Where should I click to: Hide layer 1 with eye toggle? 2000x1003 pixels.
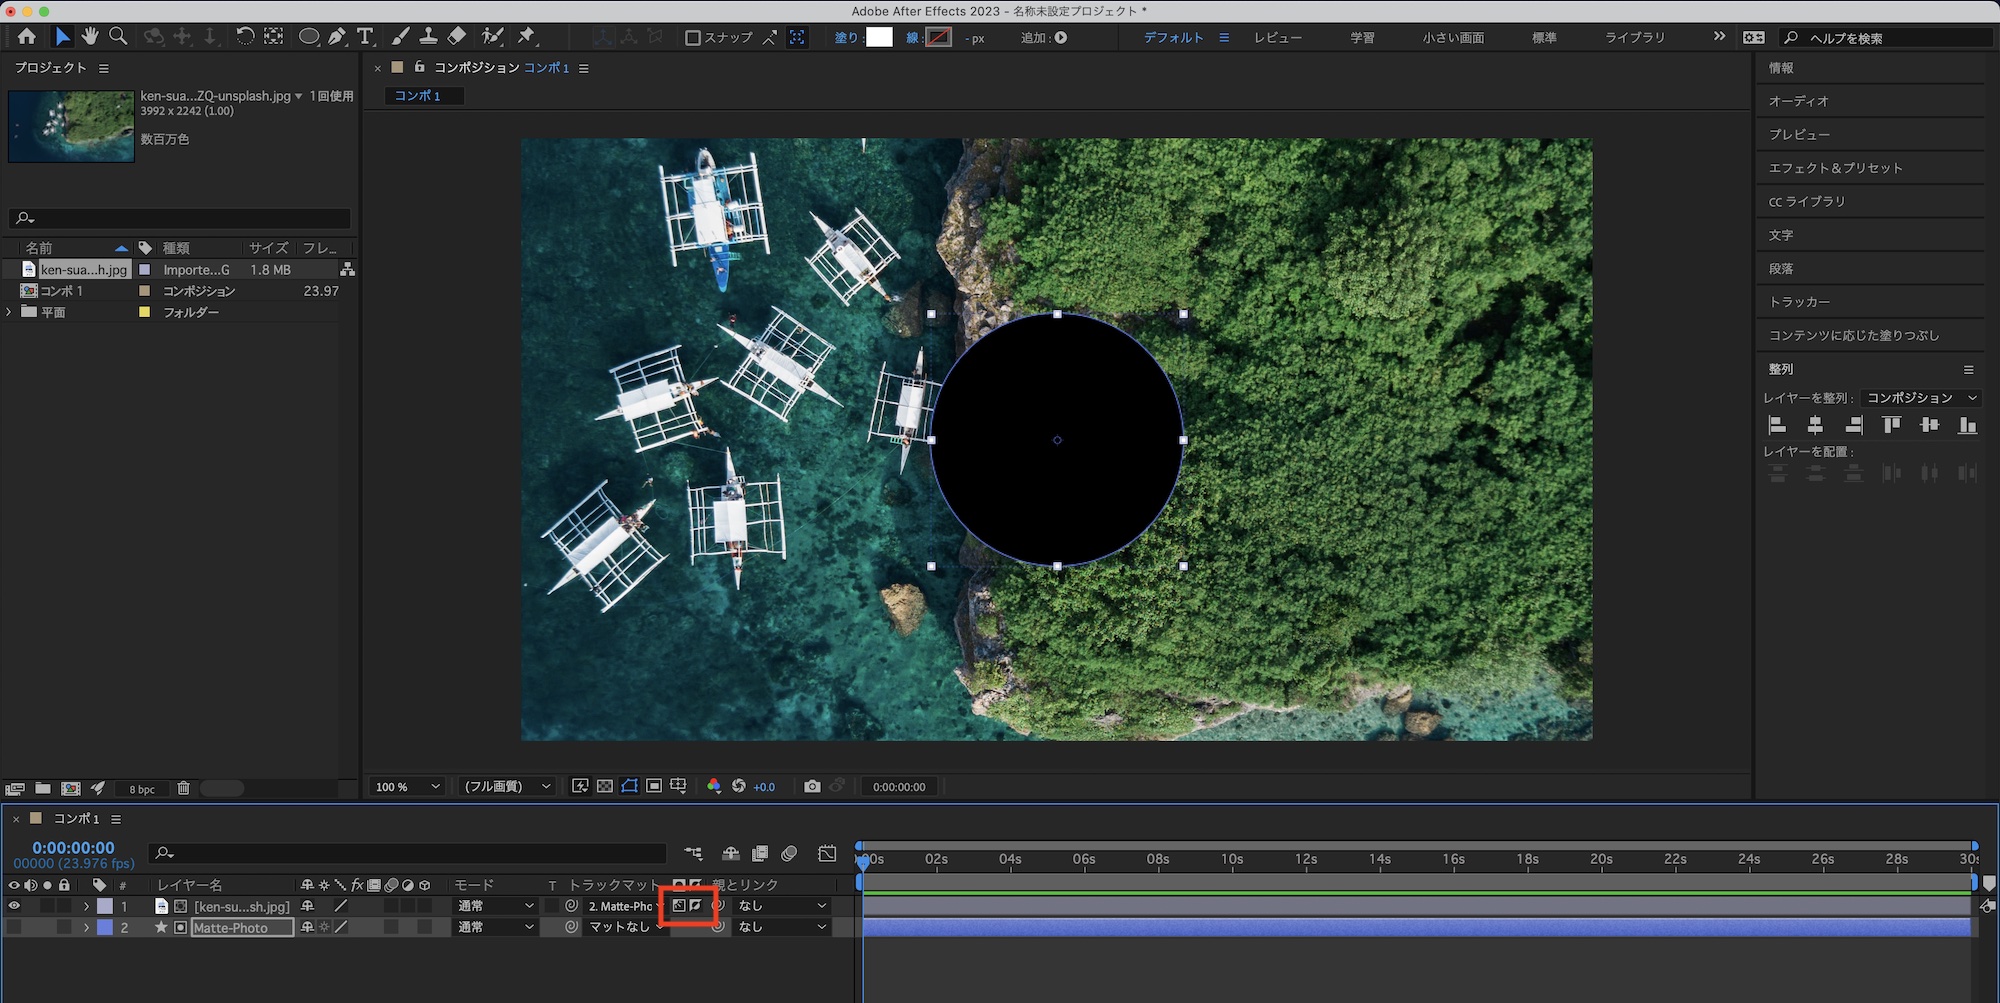point(14,906)
